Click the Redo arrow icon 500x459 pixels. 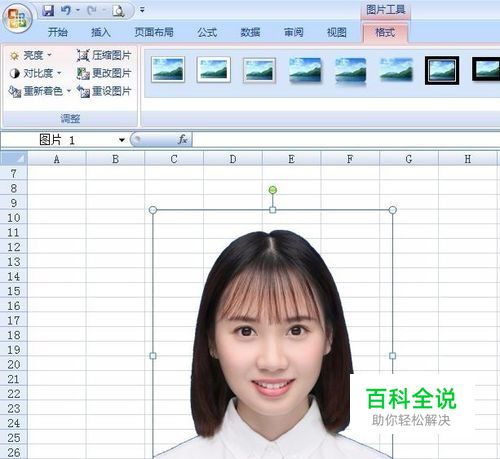[x=92, y=11]
